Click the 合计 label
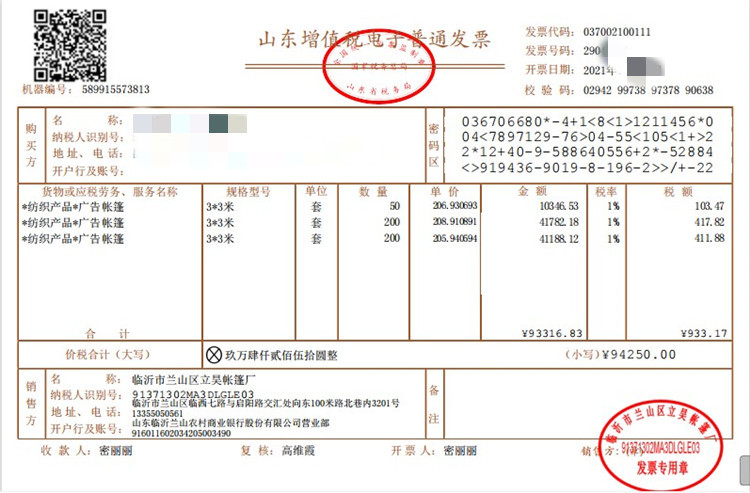The height and width of the screenshot is (493, 750). click(108, 333)
